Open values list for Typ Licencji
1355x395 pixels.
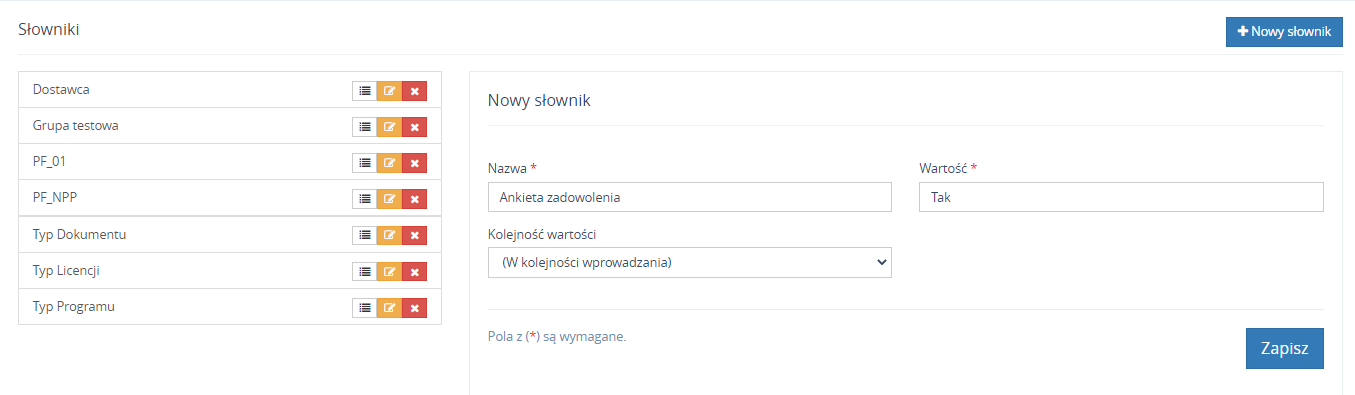[365, 271]
